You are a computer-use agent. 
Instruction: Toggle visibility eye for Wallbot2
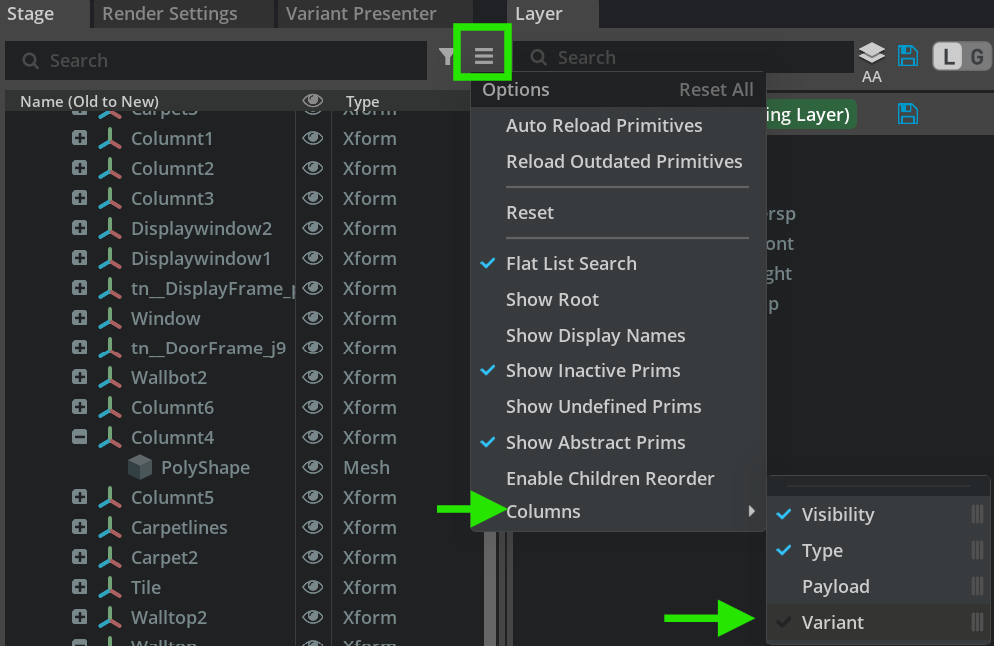point(313,378)
